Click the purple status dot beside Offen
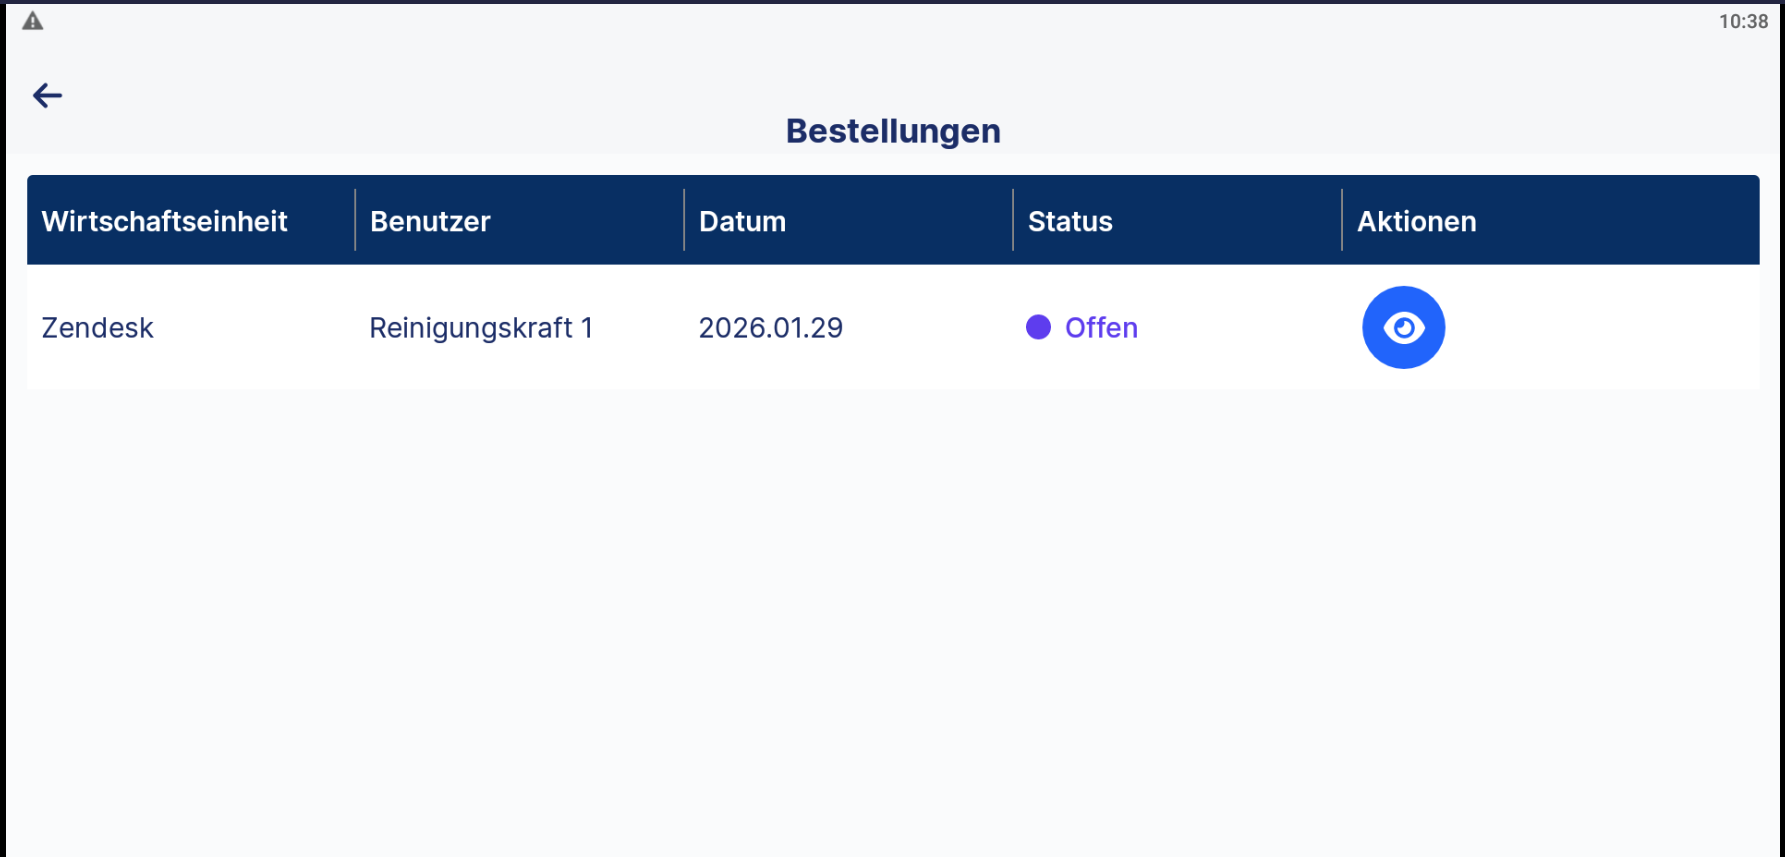This screenshot has width=1785, height=857. coord(1038,327)
